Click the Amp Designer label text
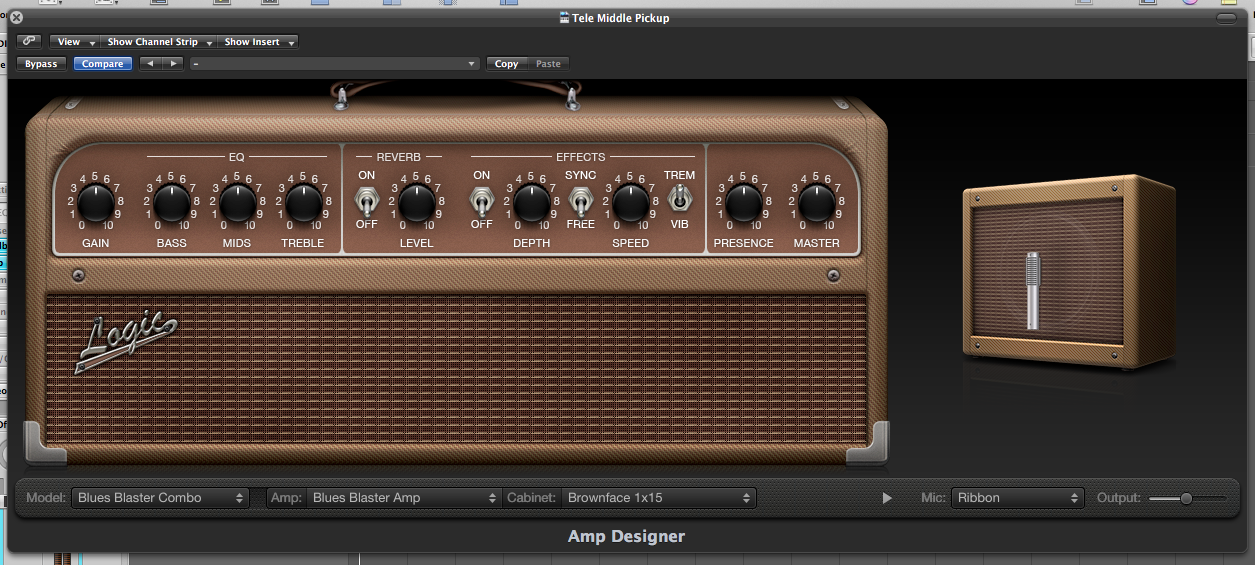Viewport: 1255px width, 565px height. point(627,537)
